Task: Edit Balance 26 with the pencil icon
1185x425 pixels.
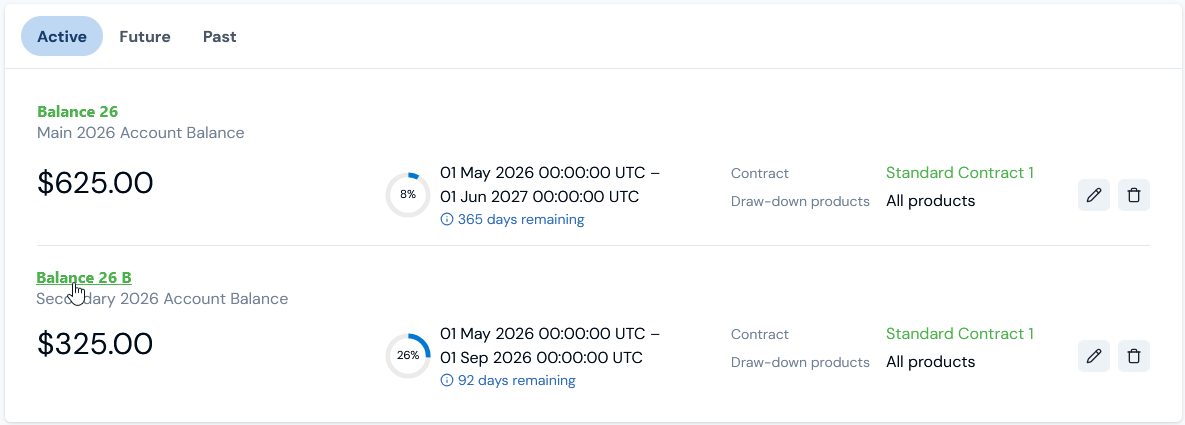Action: pyautogui.click(x=1094, y=195)
